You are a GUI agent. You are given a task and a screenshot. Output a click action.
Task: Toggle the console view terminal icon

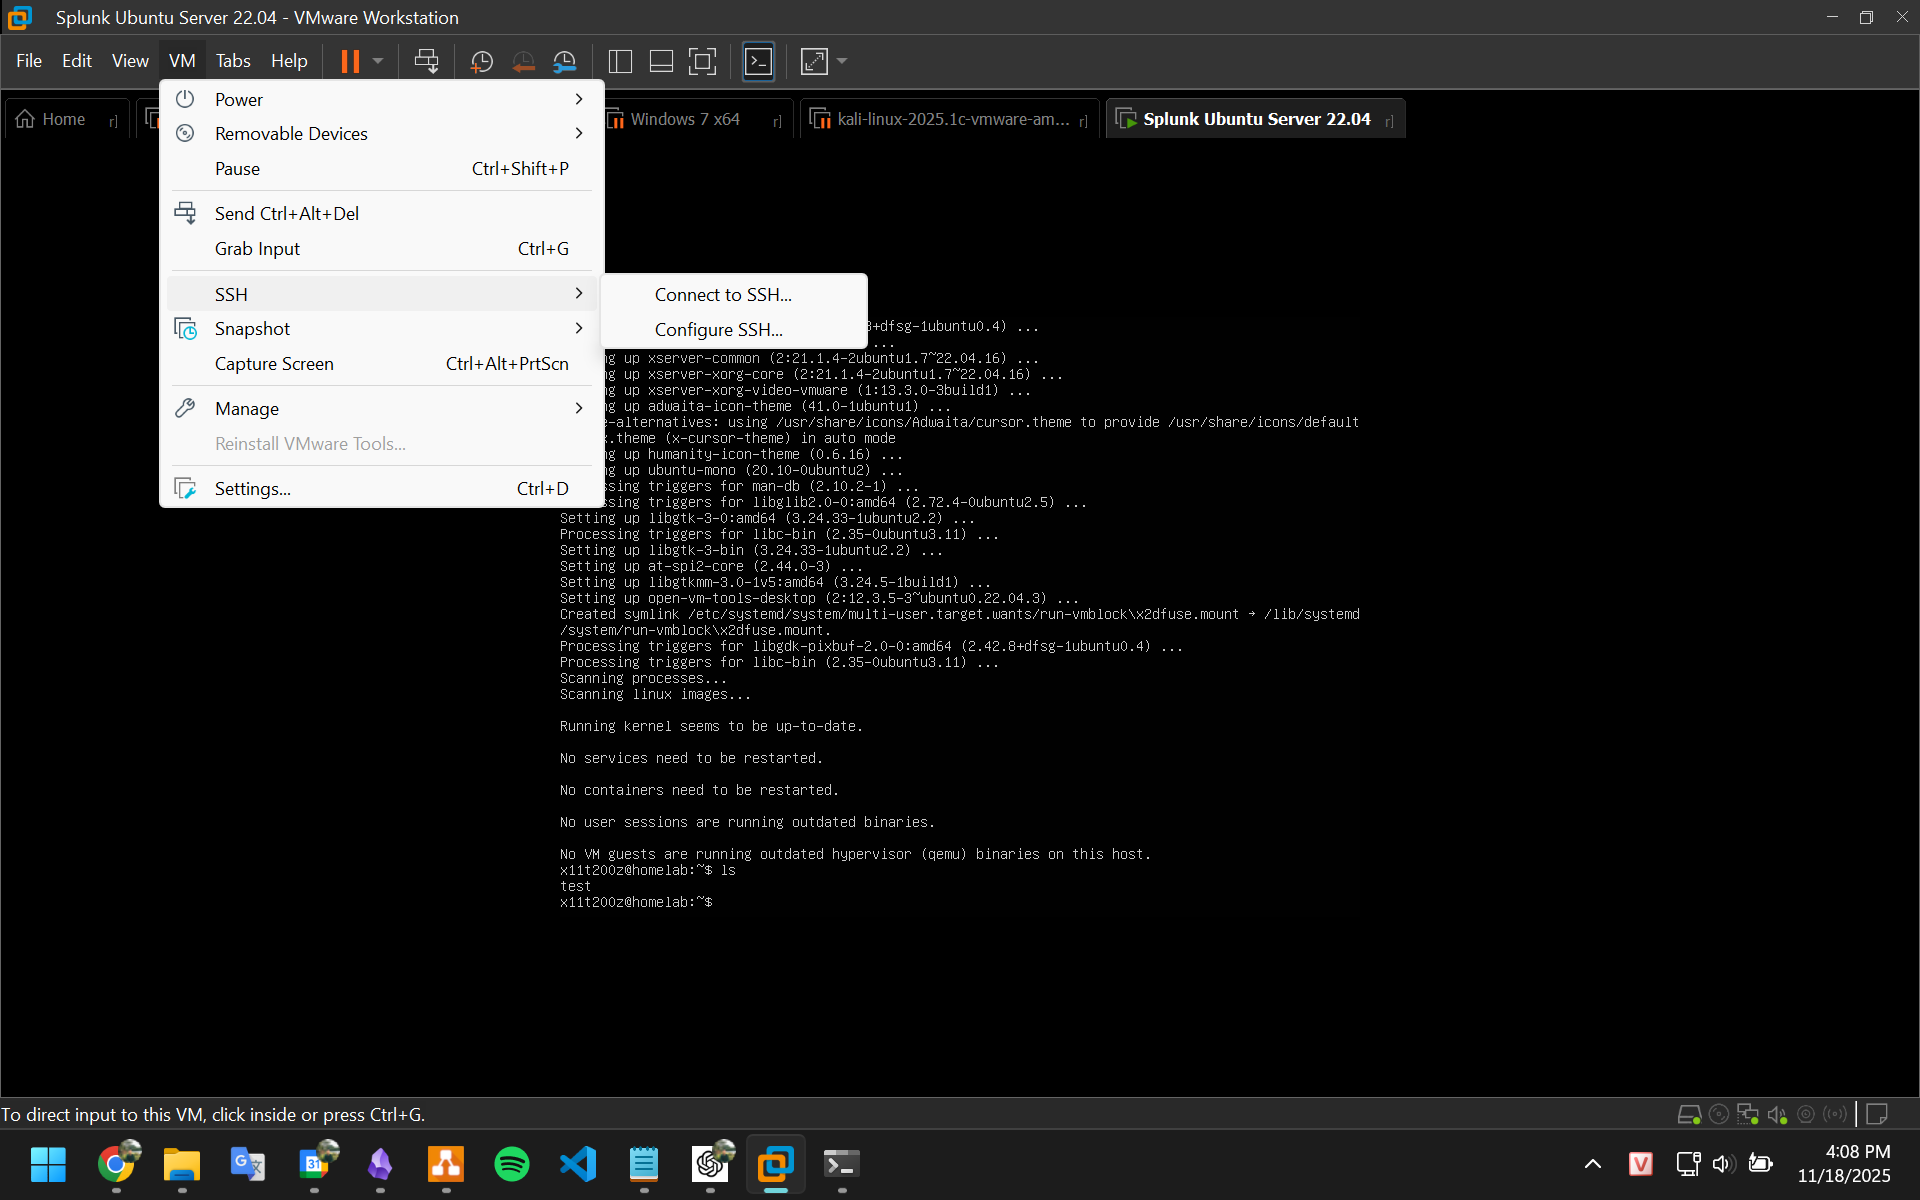[x=758, y=61]
